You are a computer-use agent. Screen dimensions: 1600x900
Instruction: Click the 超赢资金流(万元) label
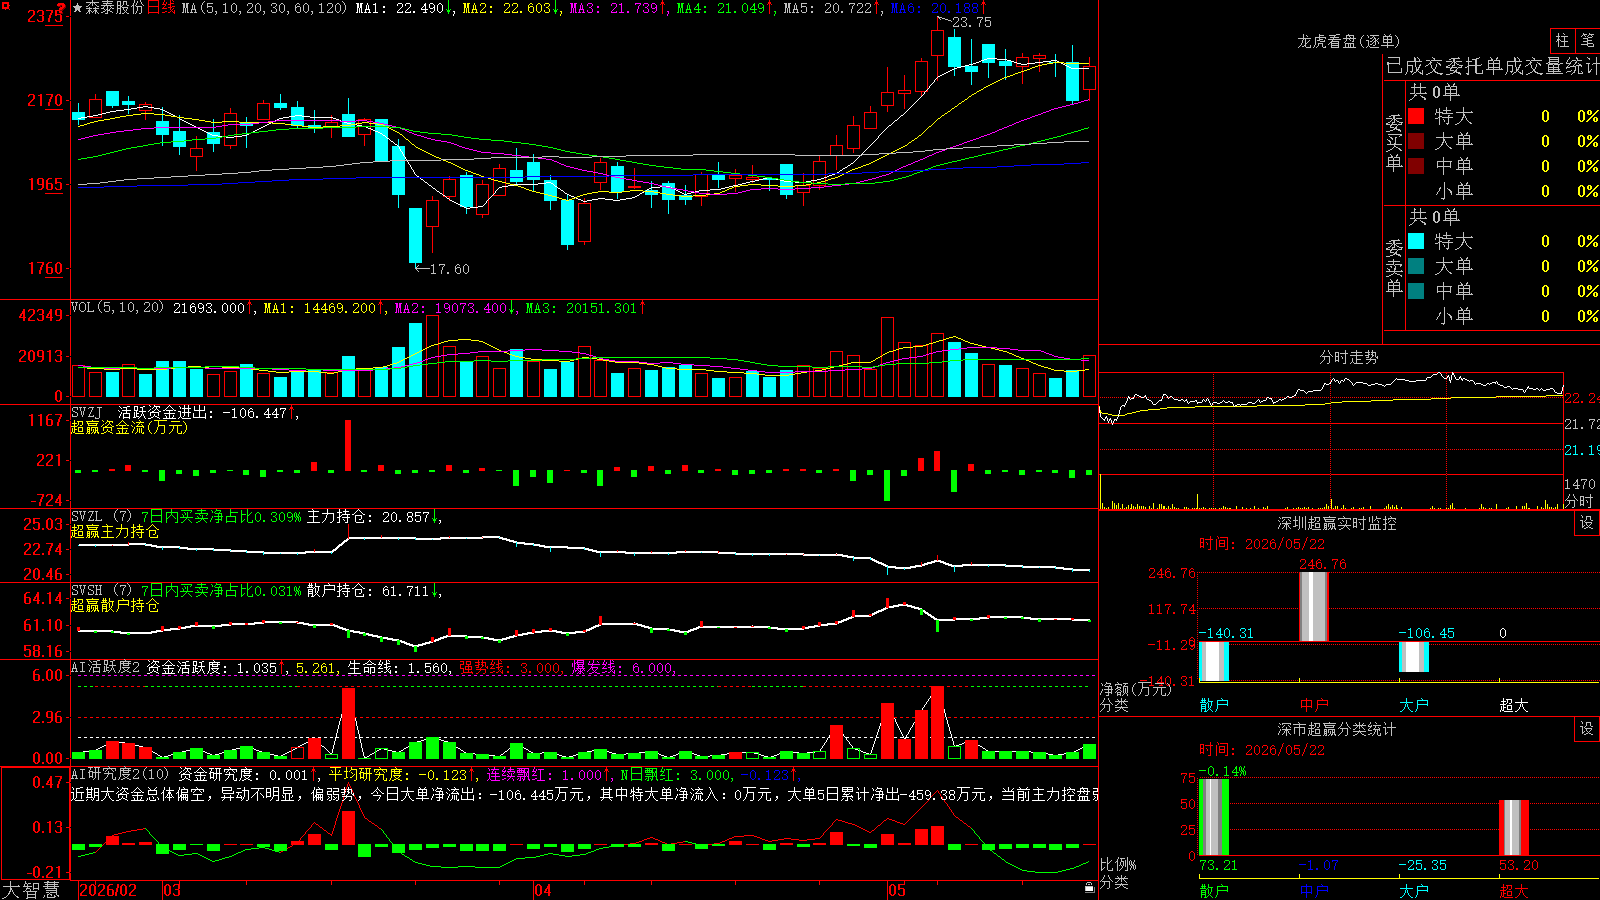tap(129, 427)
